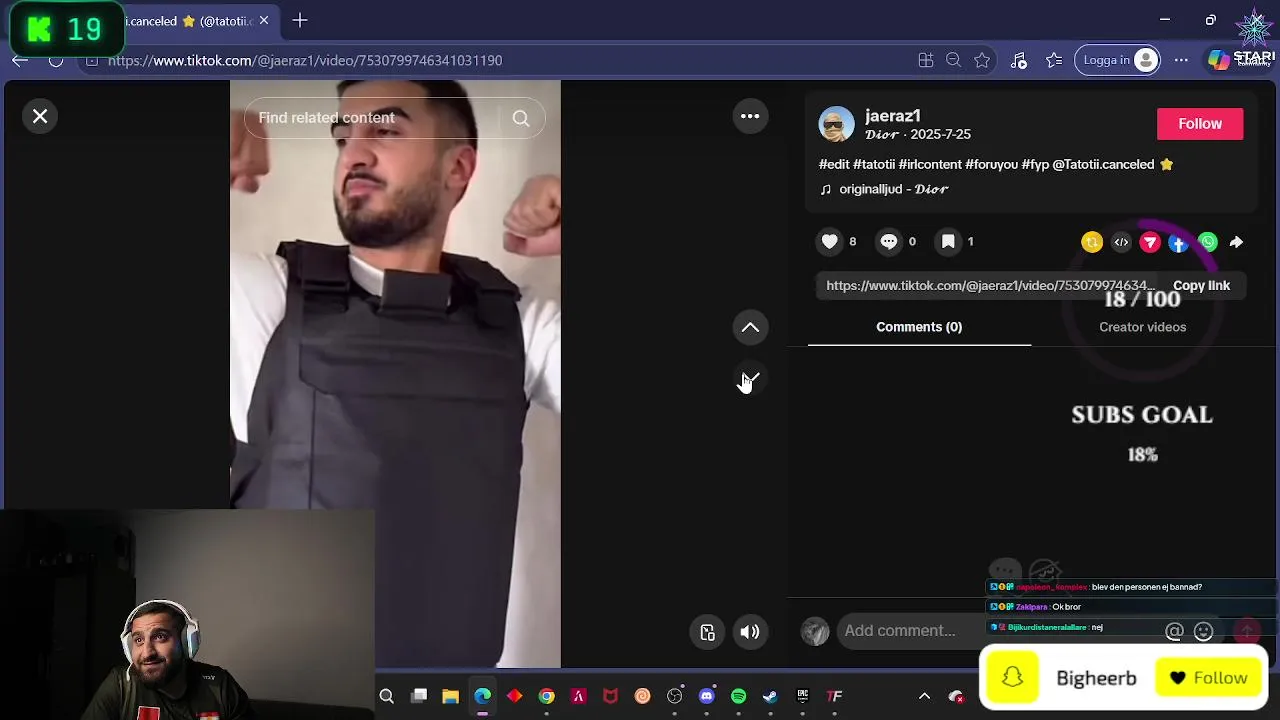The height and width of the screenshot is (720, 1280).
Task: Open the #fyp hashtag
Action: click(x=1035, y=164)
